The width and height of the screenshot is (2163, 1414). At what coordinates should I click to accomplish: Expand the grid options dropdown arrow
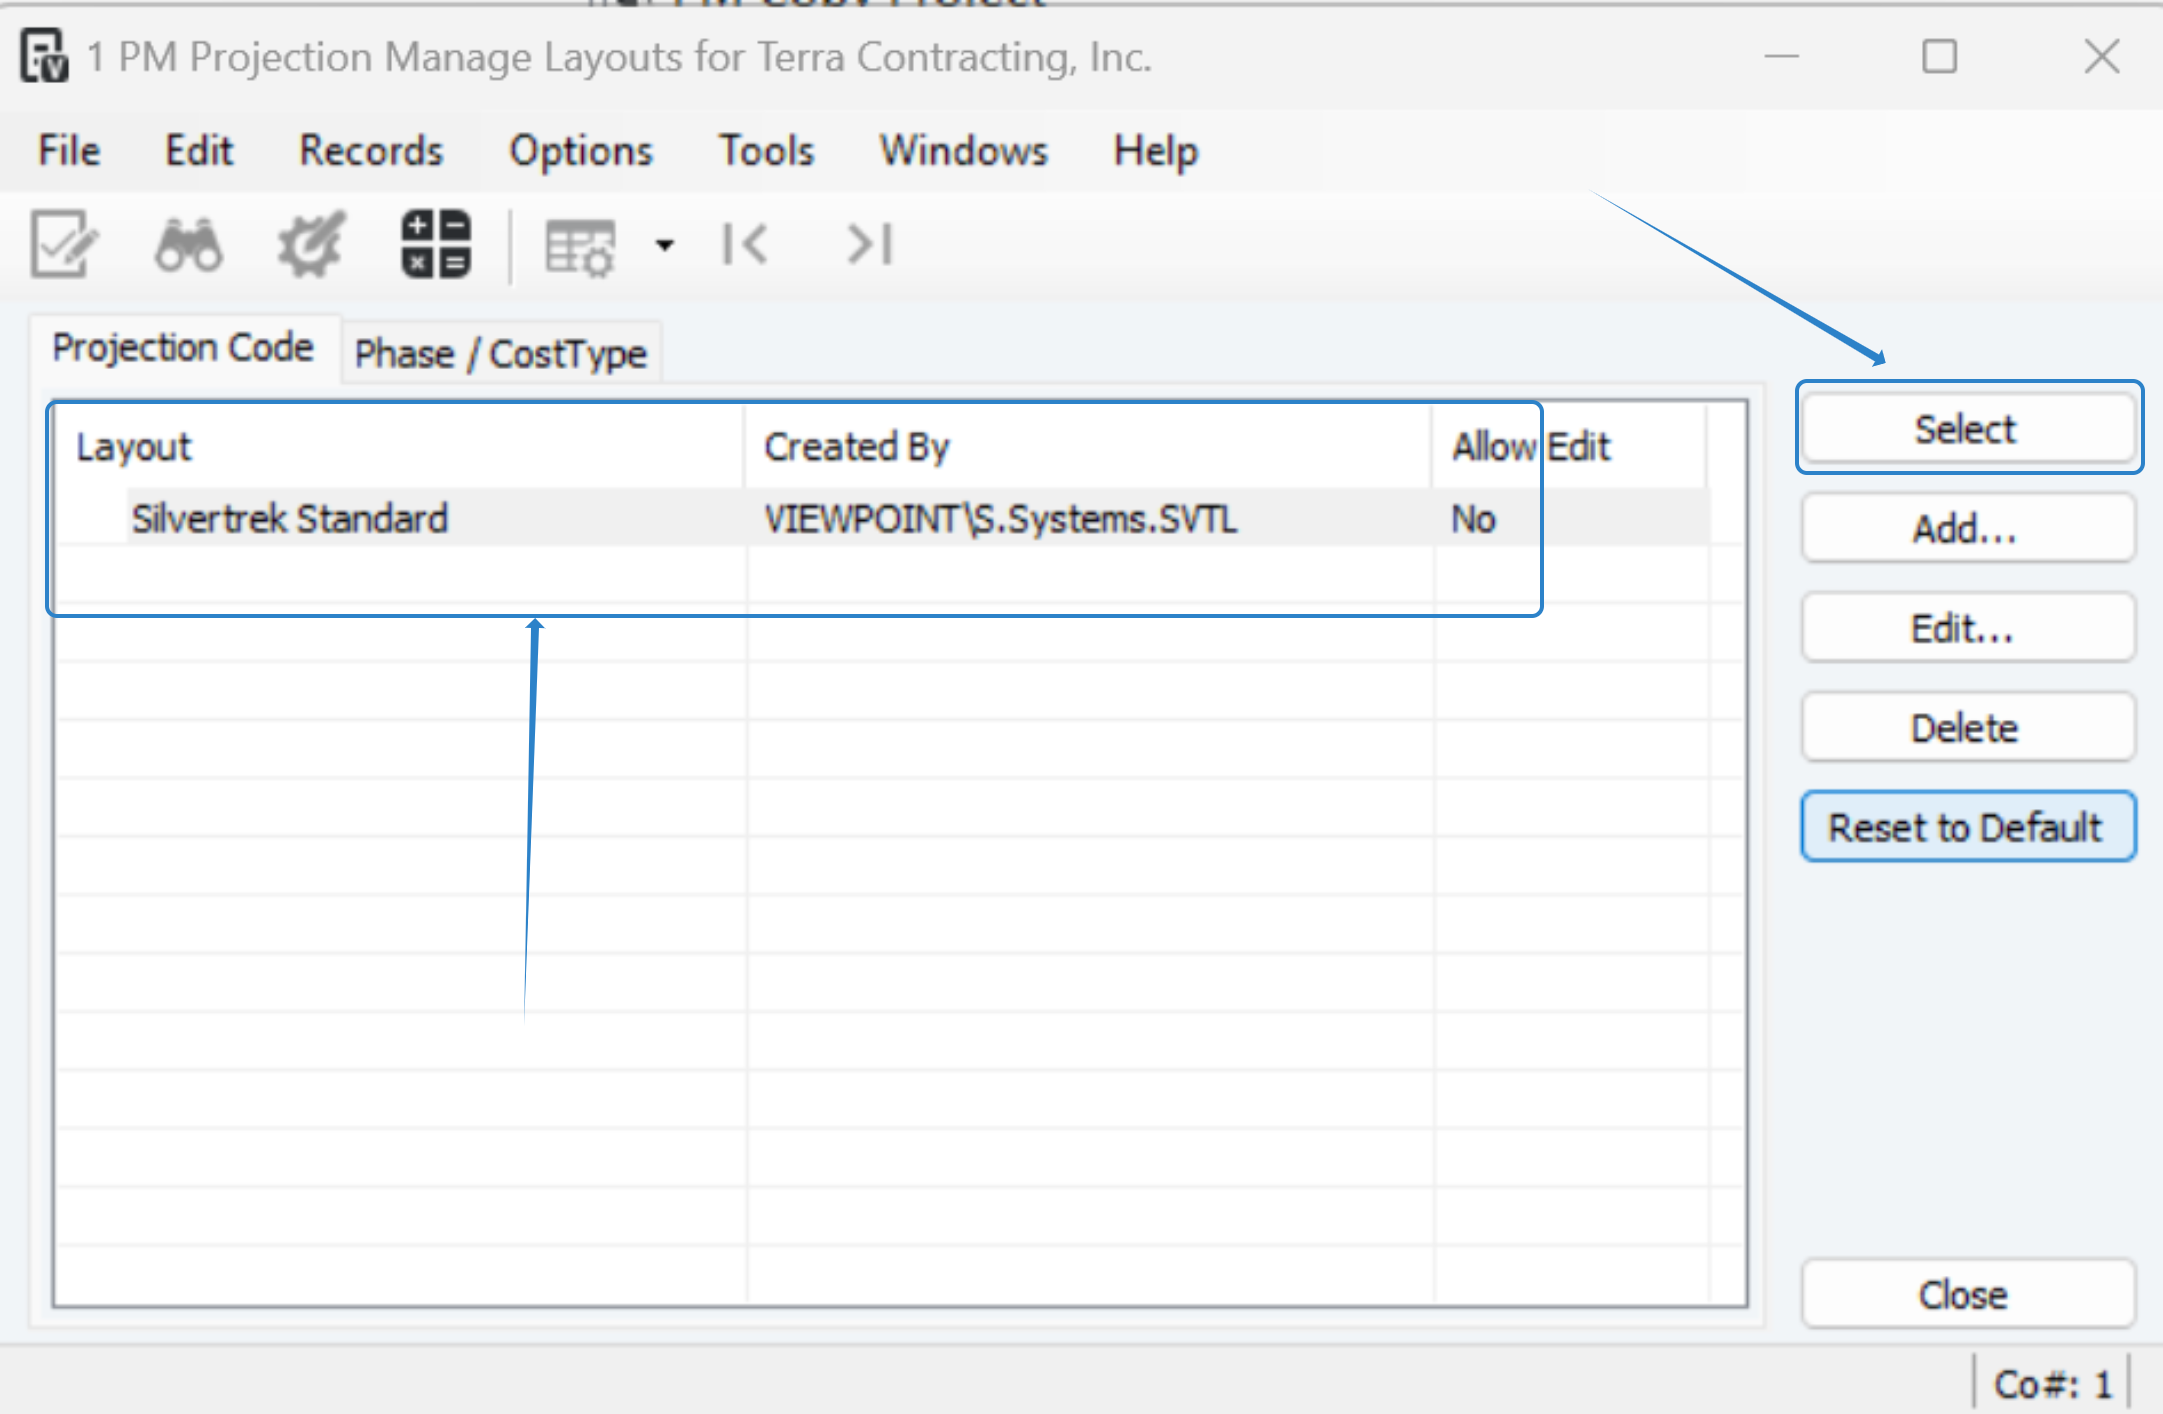(664, 245)
